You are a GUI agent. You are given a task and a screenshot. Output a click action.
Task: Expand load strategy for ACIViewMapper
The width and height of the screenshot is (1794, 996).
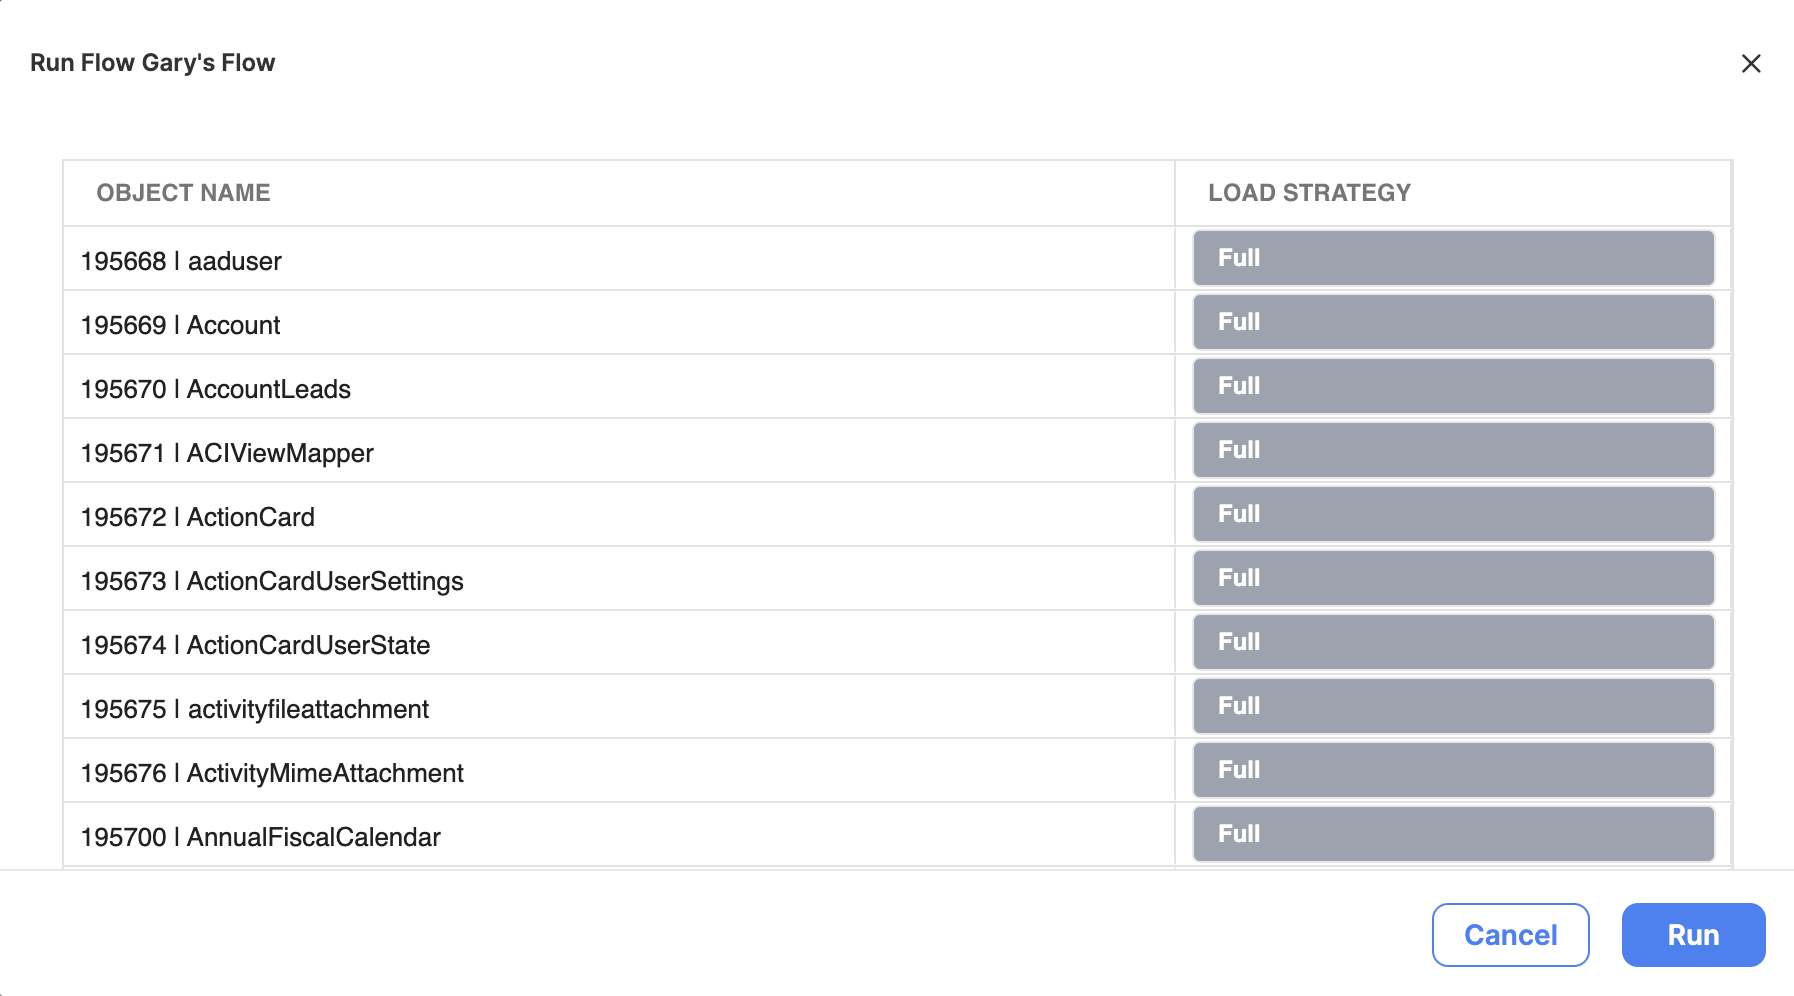pyautogui.click(x=1453, y=450)
